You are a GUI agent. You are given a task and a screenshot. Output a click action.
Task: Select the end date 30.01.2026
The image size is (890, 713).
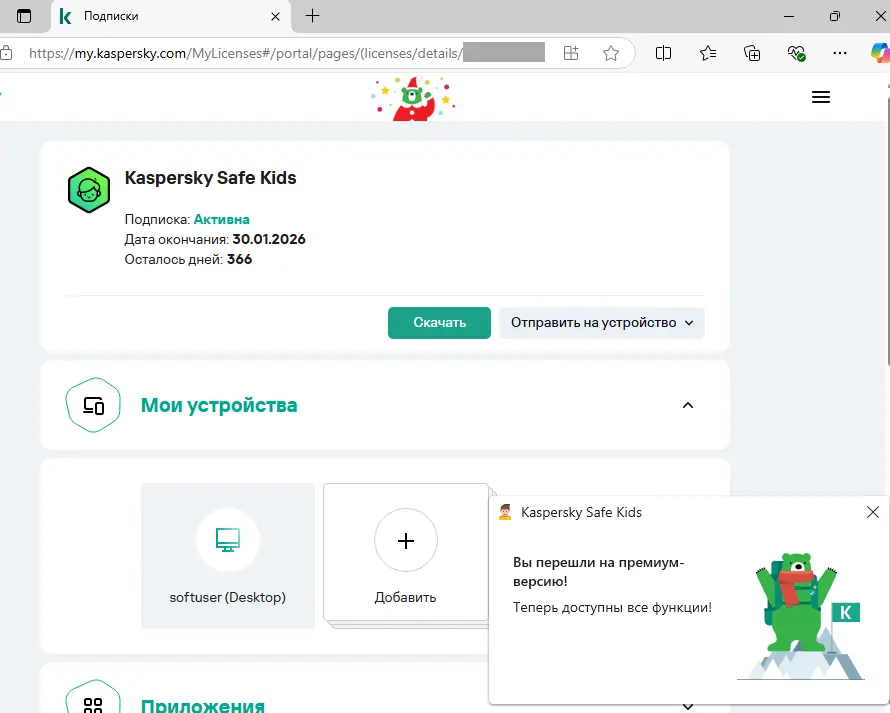pos(269,239)
